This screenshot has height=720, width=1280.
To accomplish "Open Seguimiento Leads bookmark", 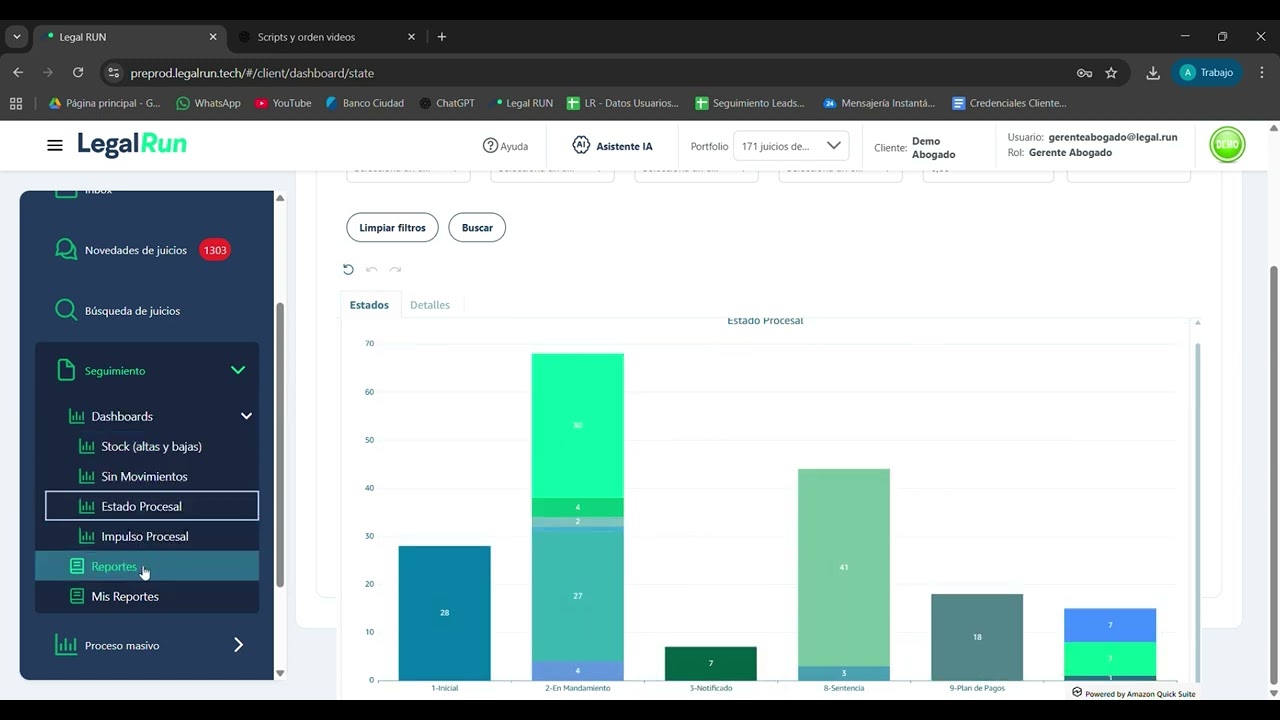I will point(750,103).
